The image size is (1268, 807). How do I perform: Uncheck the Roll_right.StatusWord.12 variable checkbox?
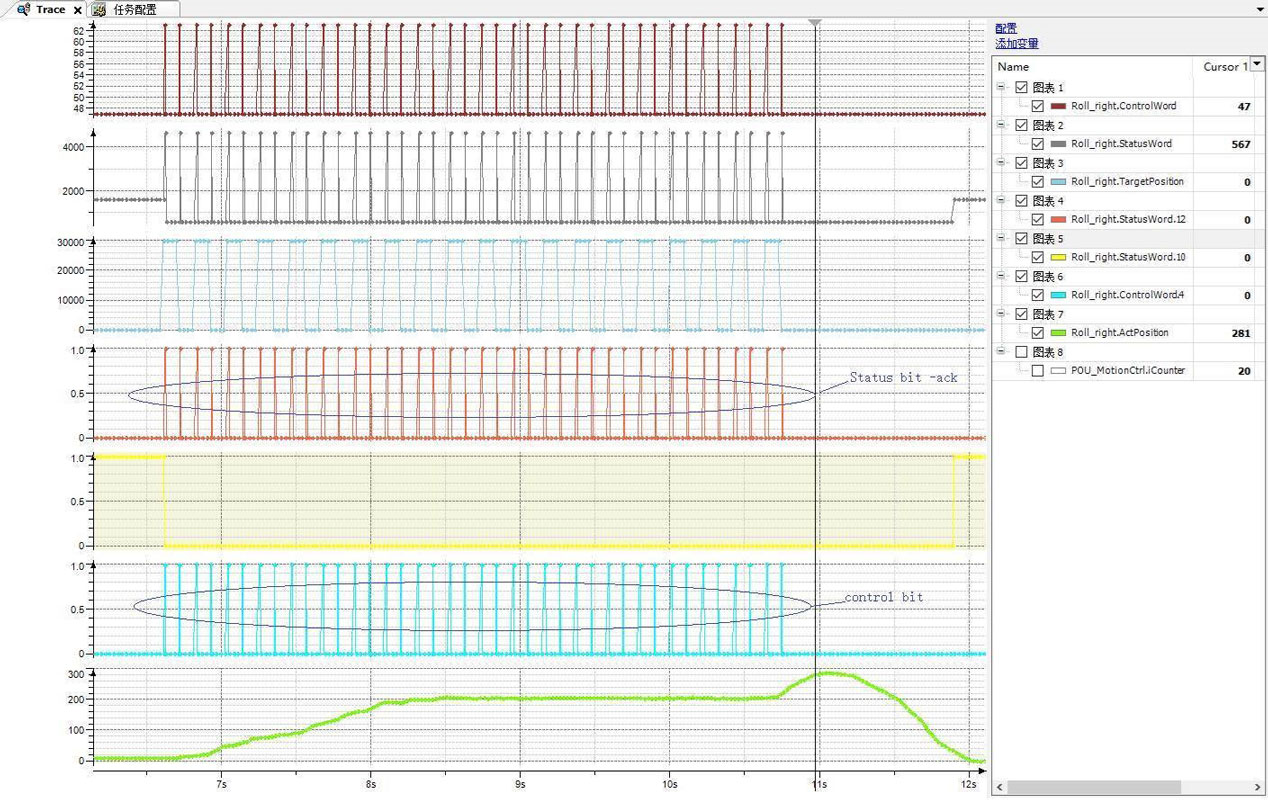tap(1038, 219)
